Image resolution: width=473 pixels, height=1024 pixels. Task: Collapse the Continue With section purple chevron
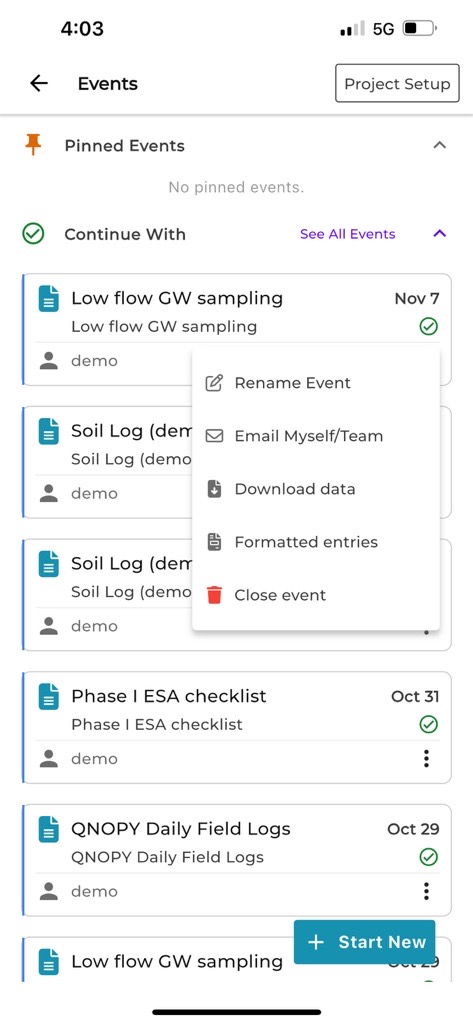click(x=440, y=233)
